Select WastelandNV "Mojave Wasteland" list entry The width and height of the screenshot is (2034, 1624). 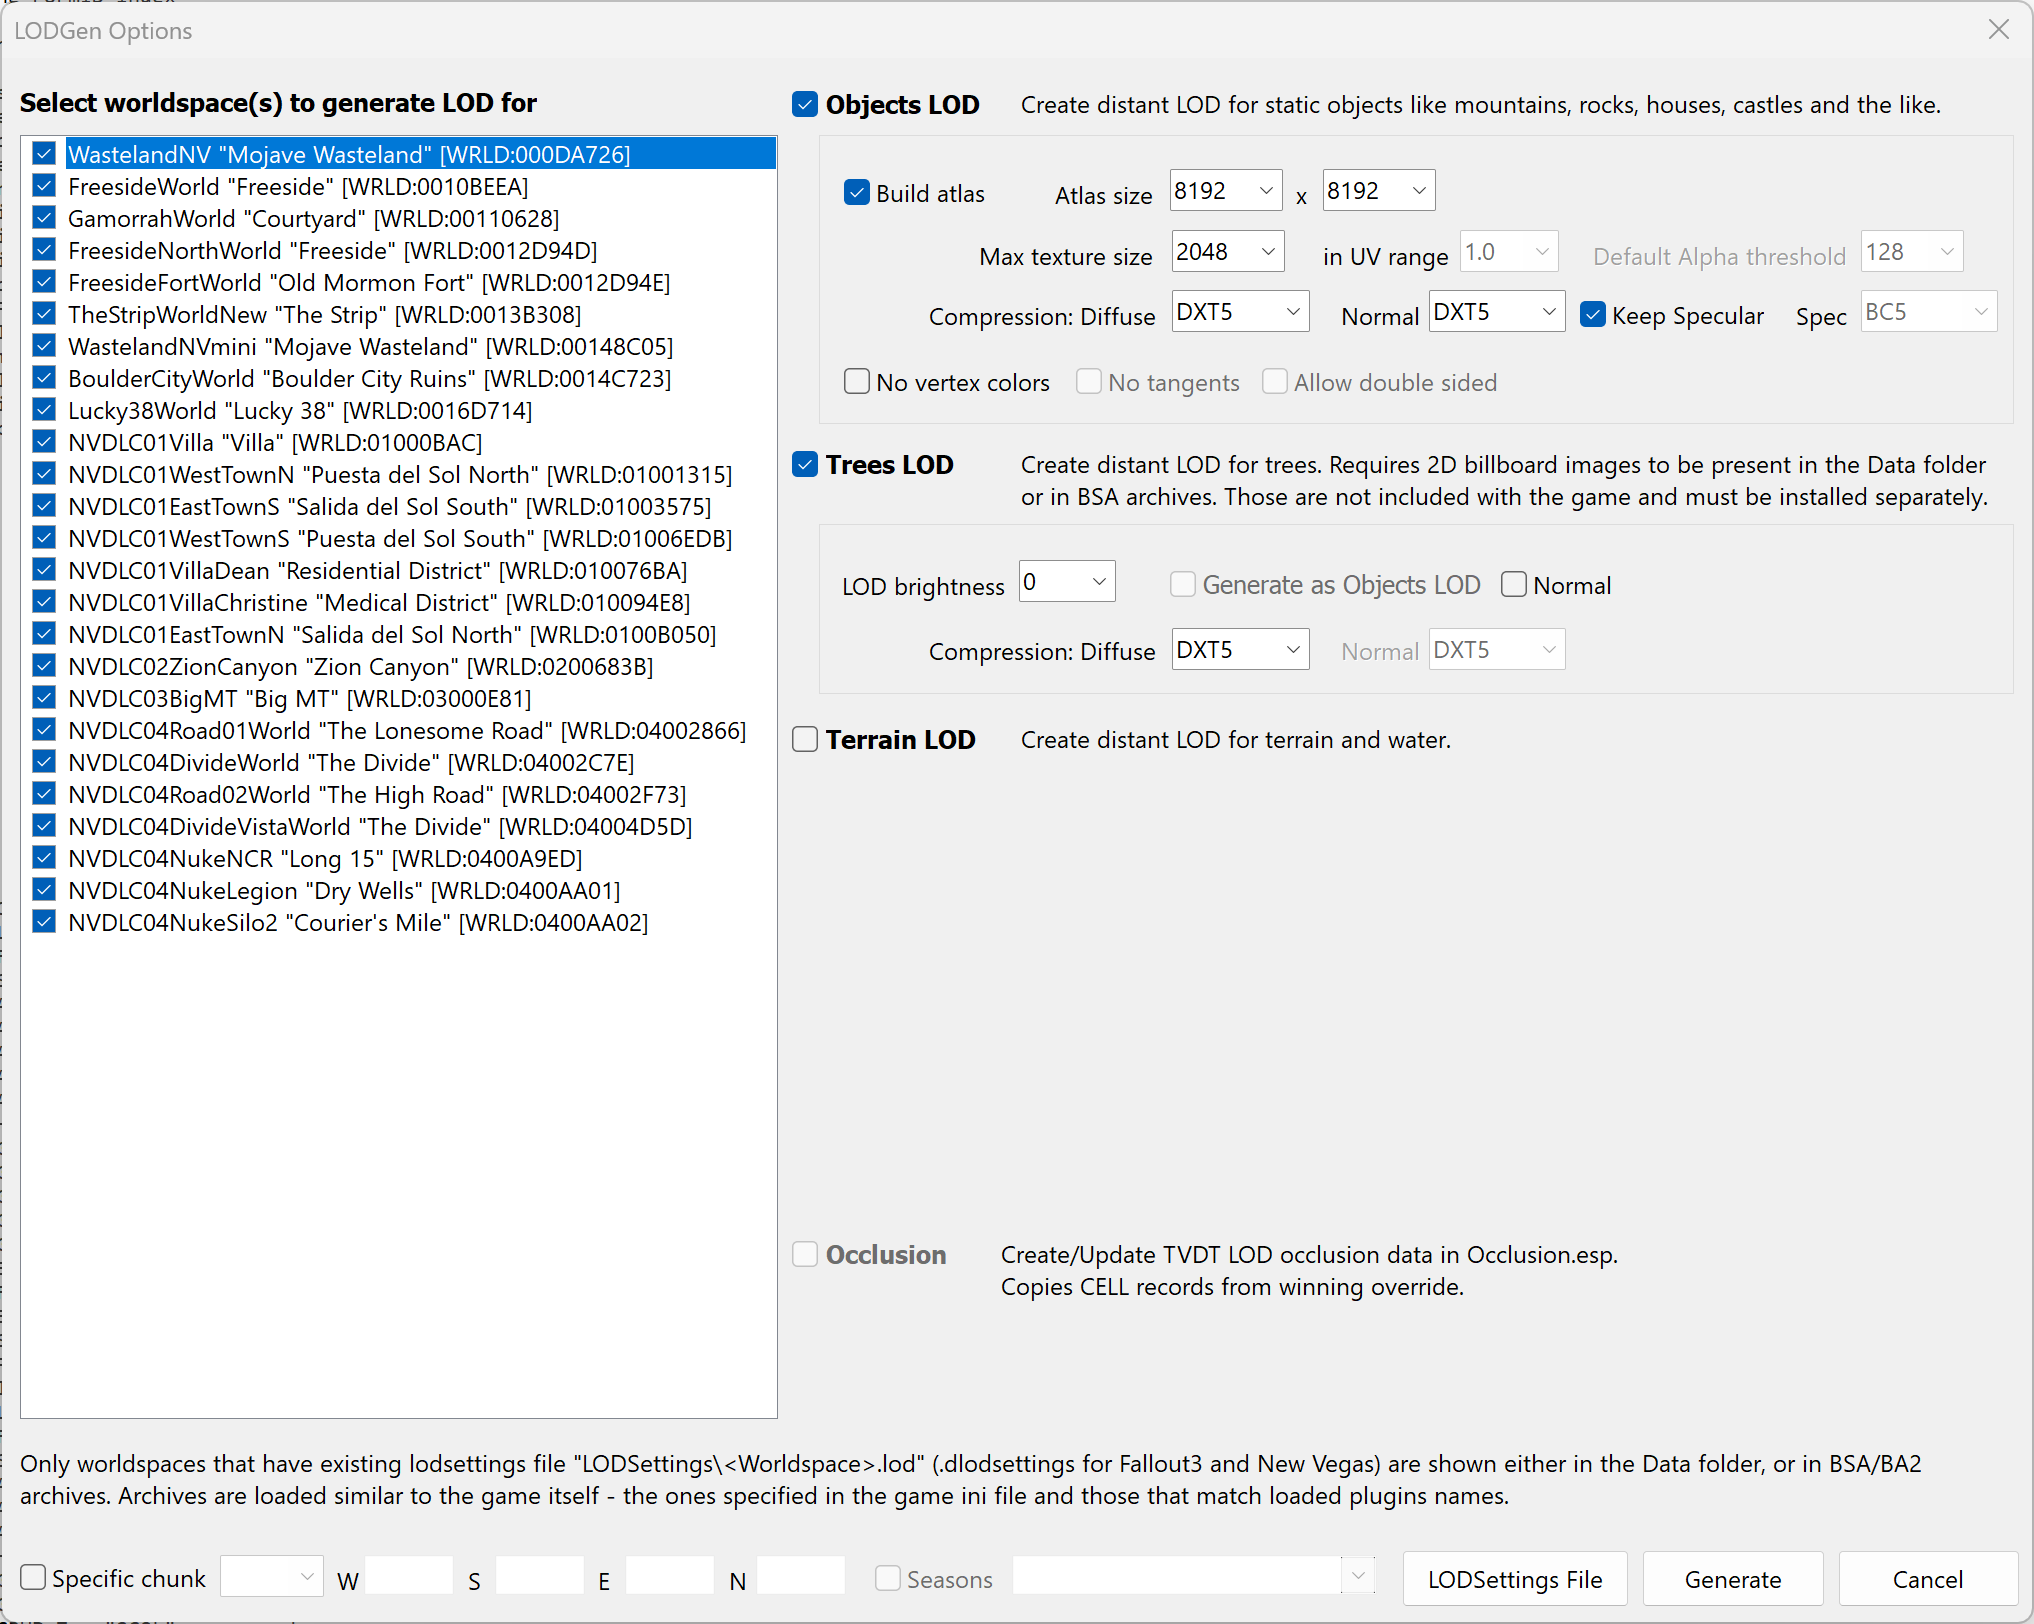[349, 154]
